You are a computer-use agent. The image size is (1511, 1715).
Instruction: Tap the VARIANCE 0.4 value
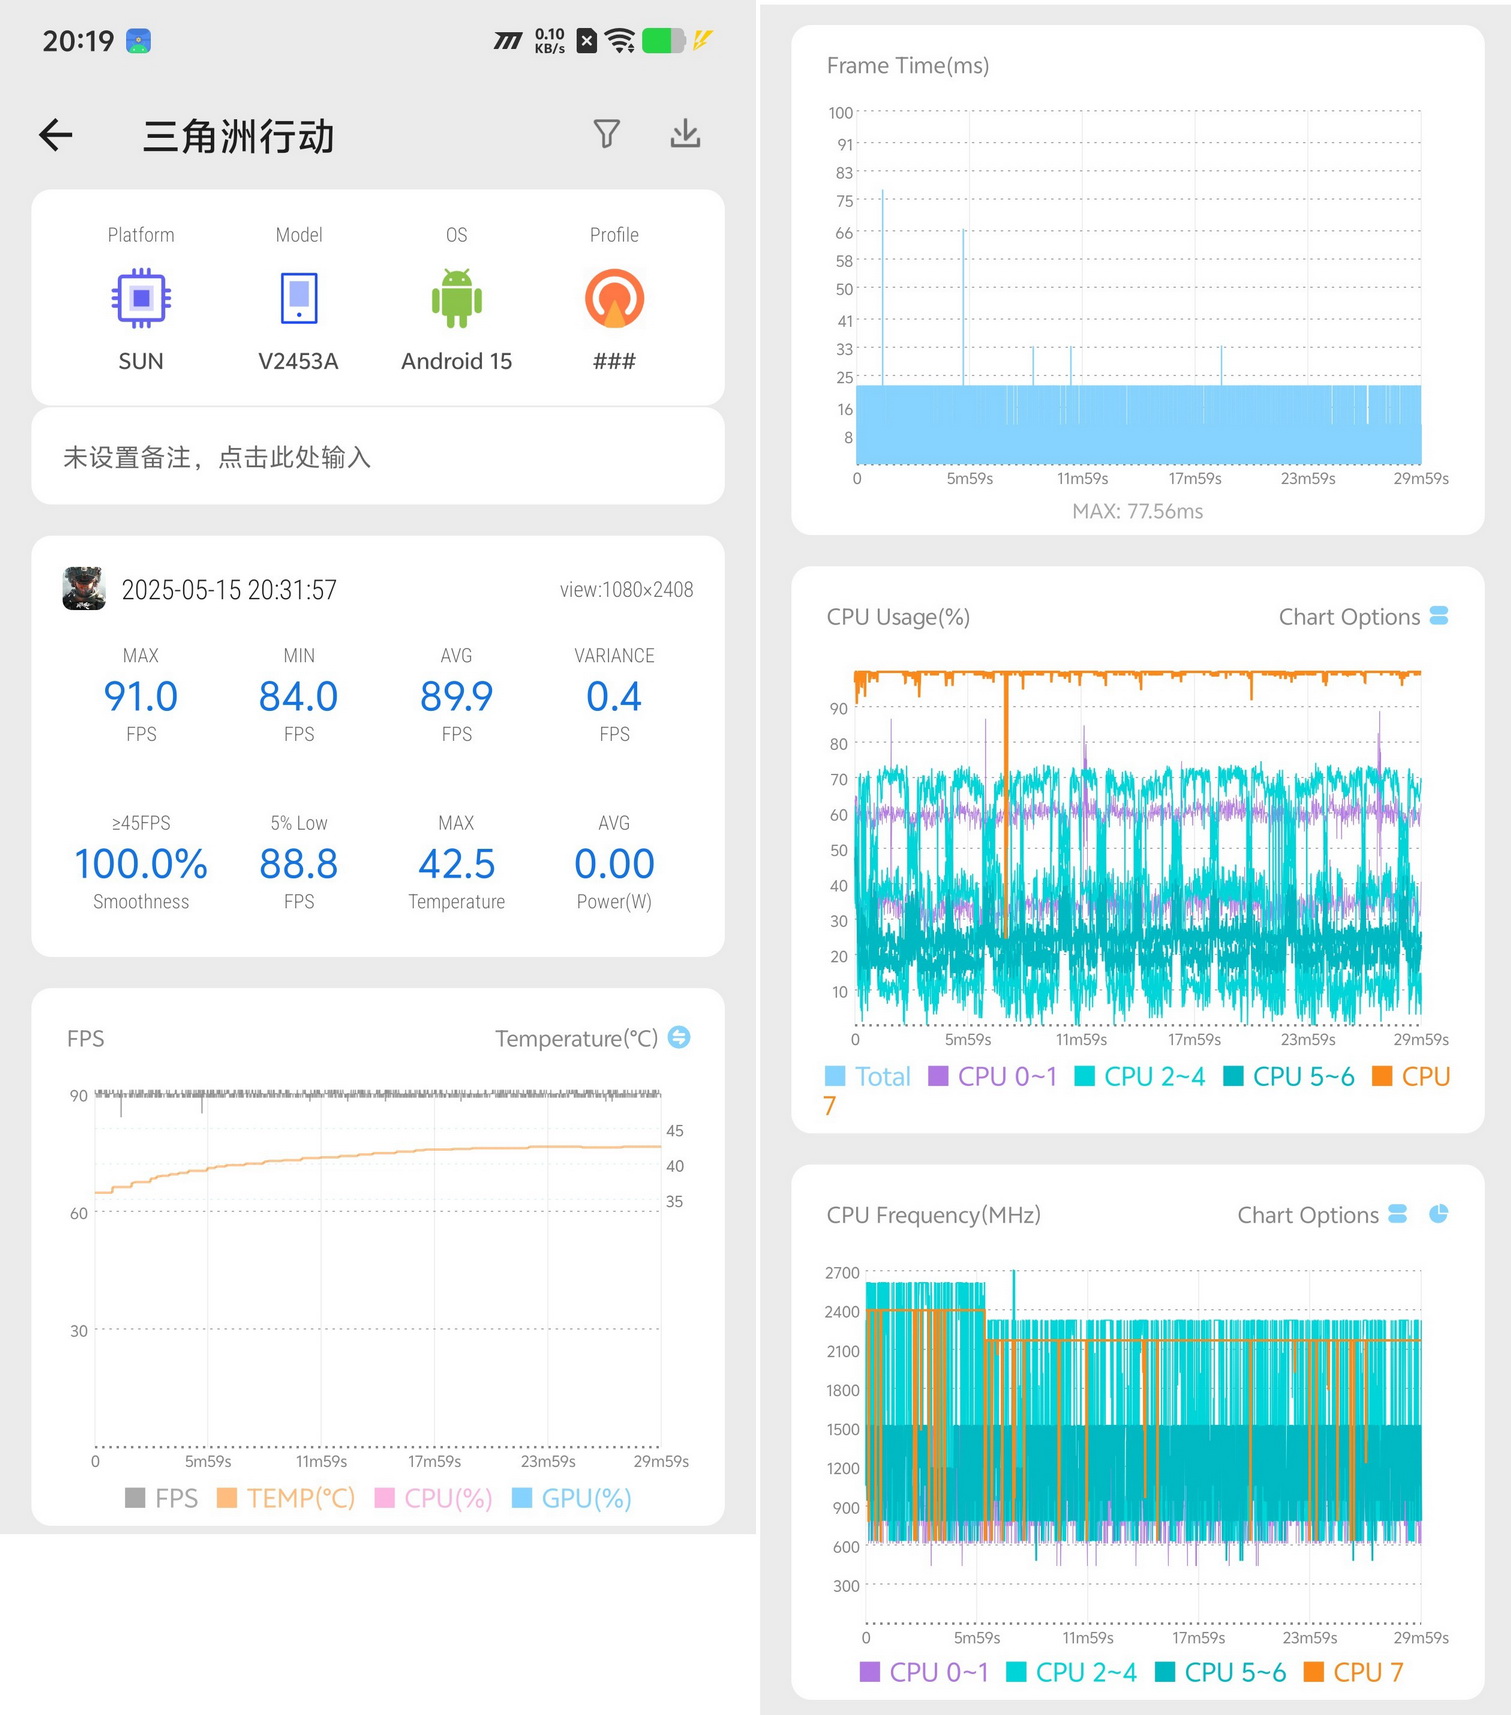click(x=614, y=696)
